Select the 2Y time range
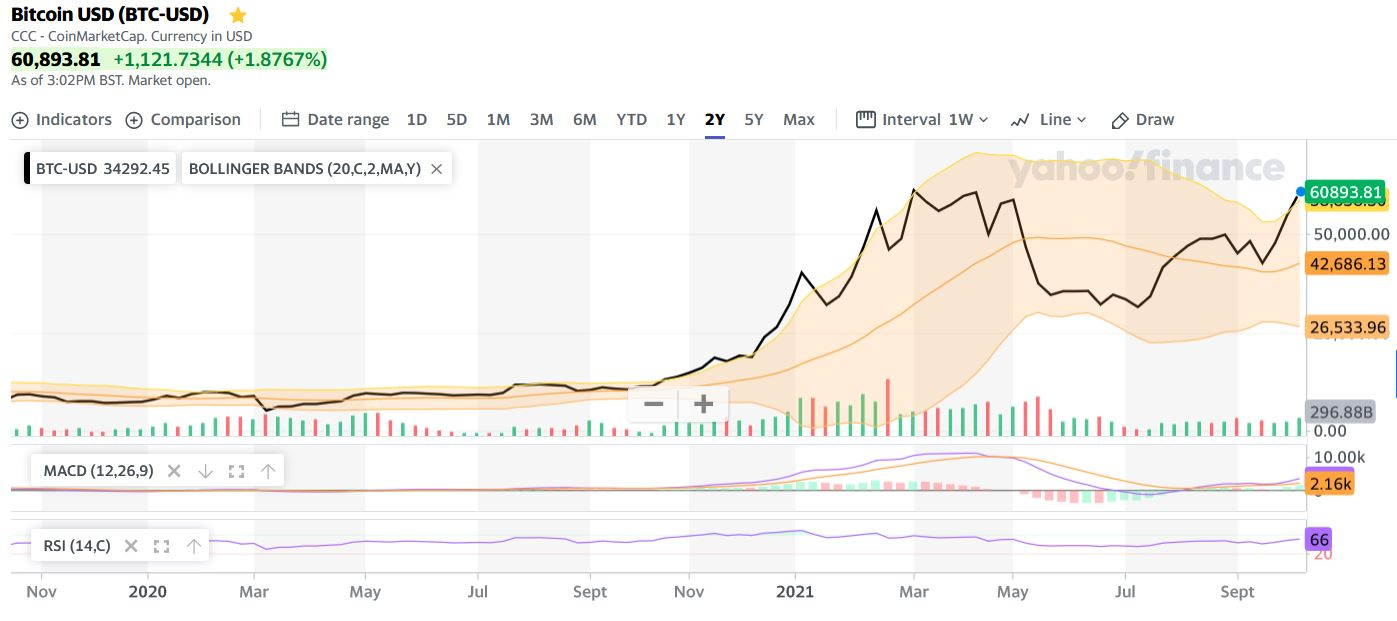1397x621 pixels. point(715,119)
